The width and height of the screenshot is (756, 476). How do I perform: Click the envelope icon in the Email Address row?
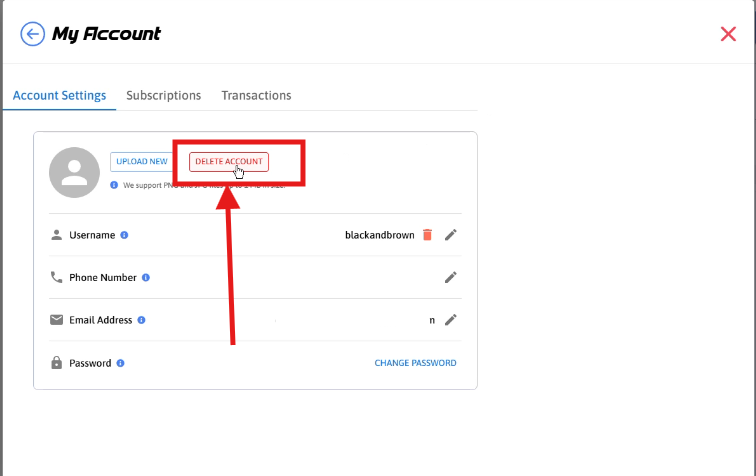(57, 320)
